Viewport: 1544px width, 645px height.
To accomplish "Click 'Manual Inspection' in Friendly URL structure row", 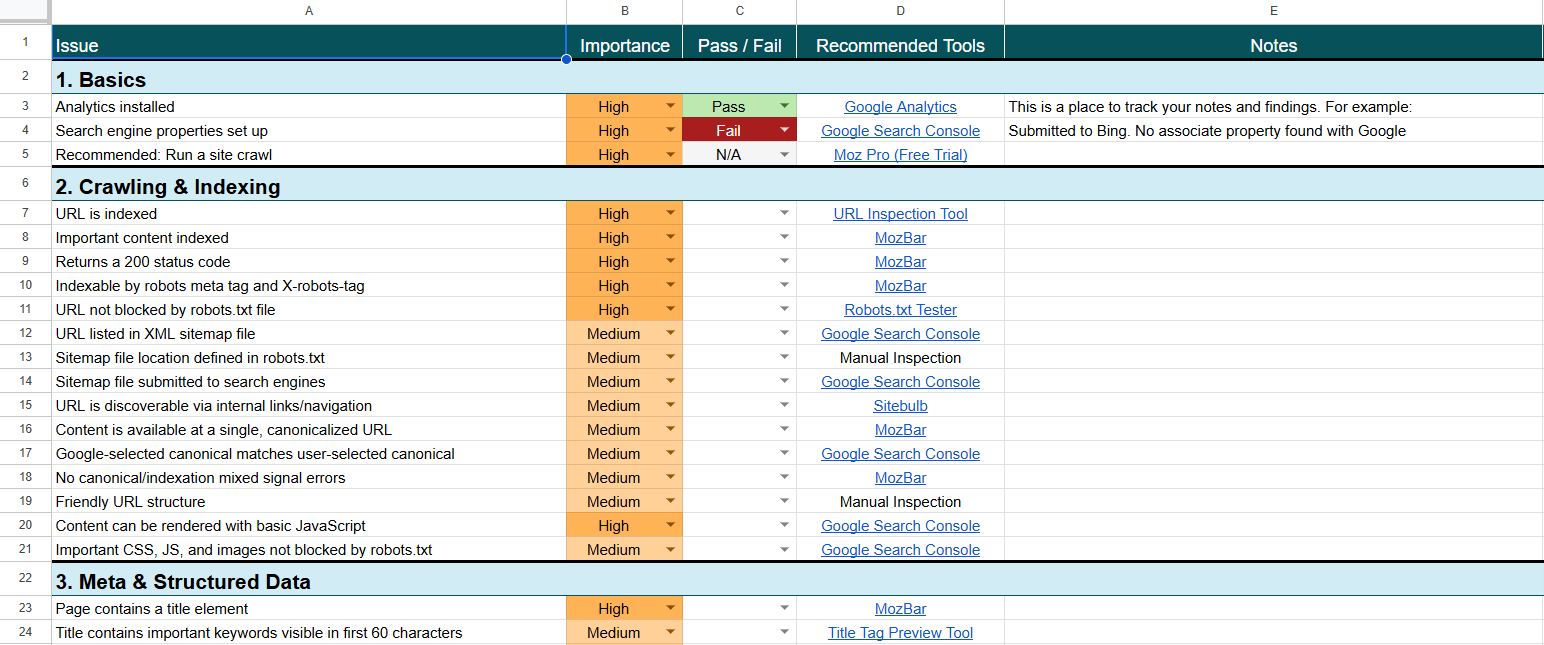I will pos(900,501).
